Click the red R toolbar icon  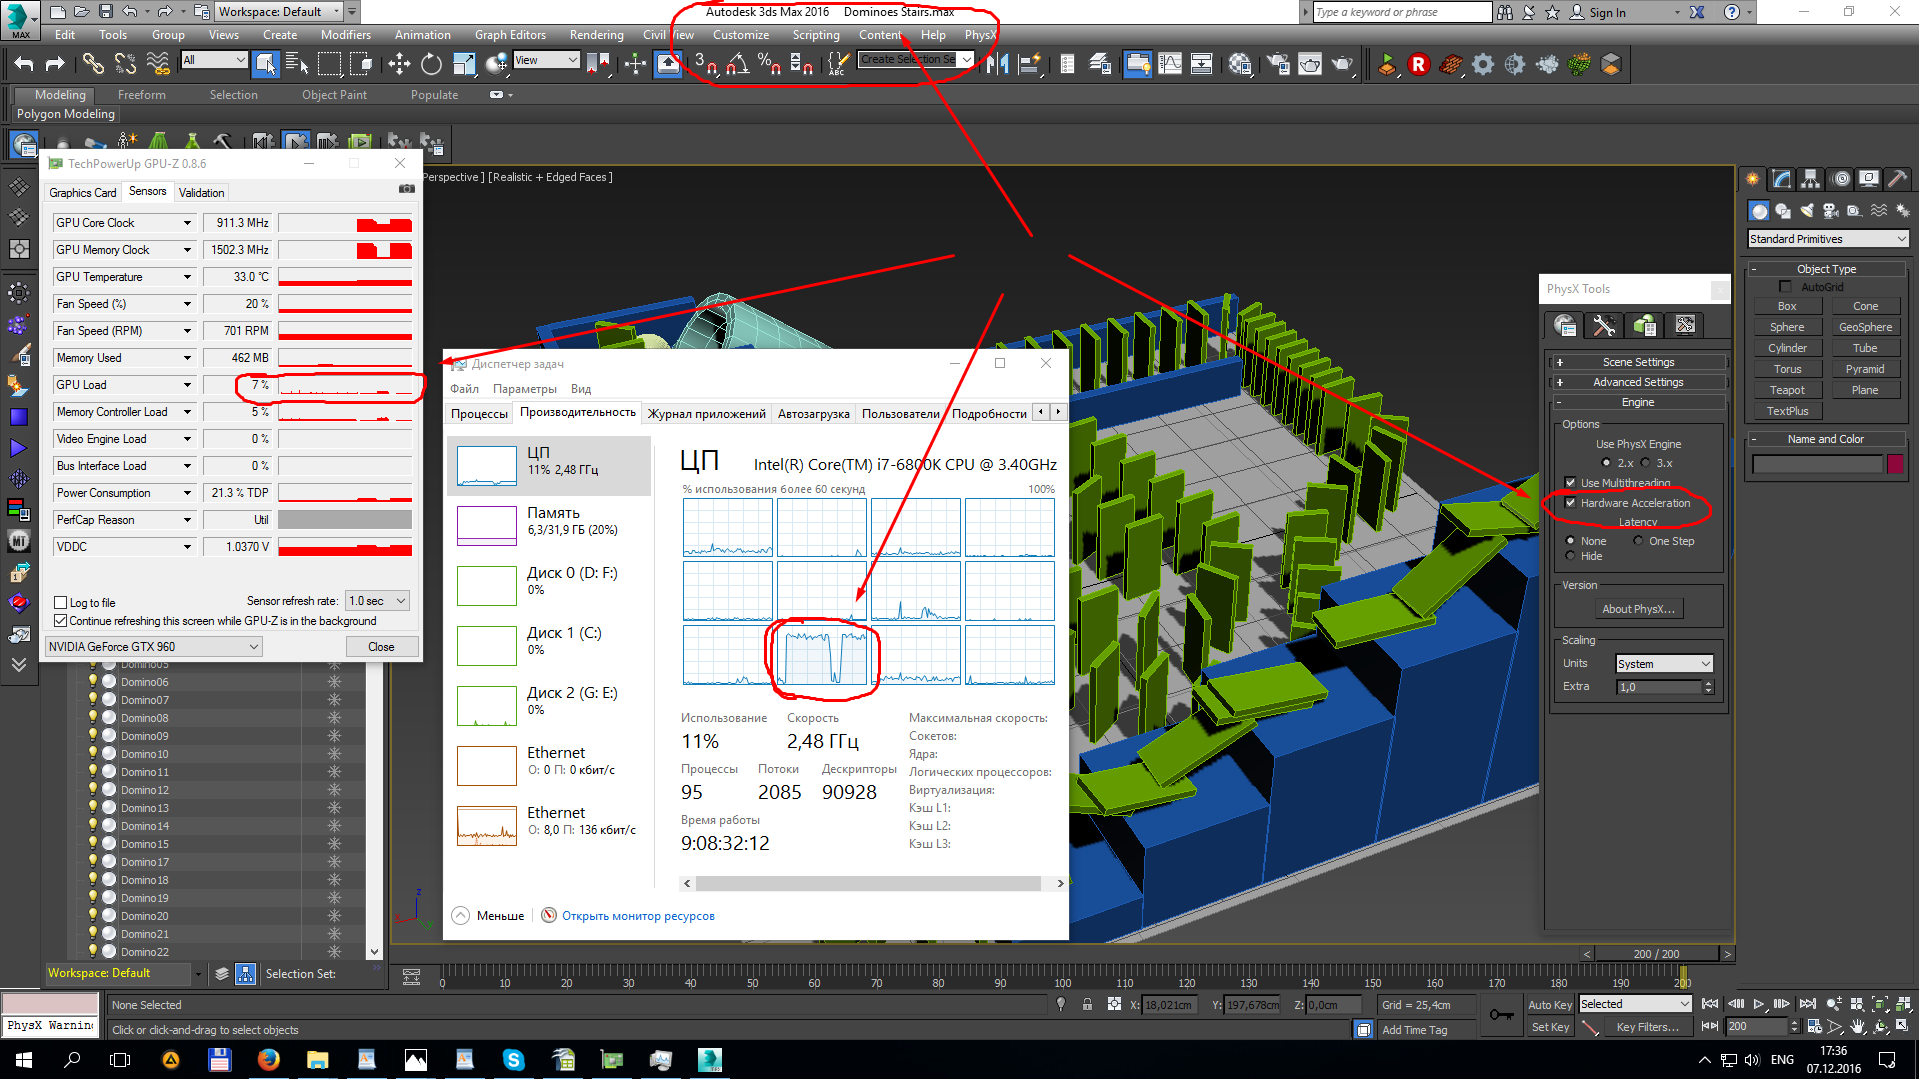tap(1418, 65)
